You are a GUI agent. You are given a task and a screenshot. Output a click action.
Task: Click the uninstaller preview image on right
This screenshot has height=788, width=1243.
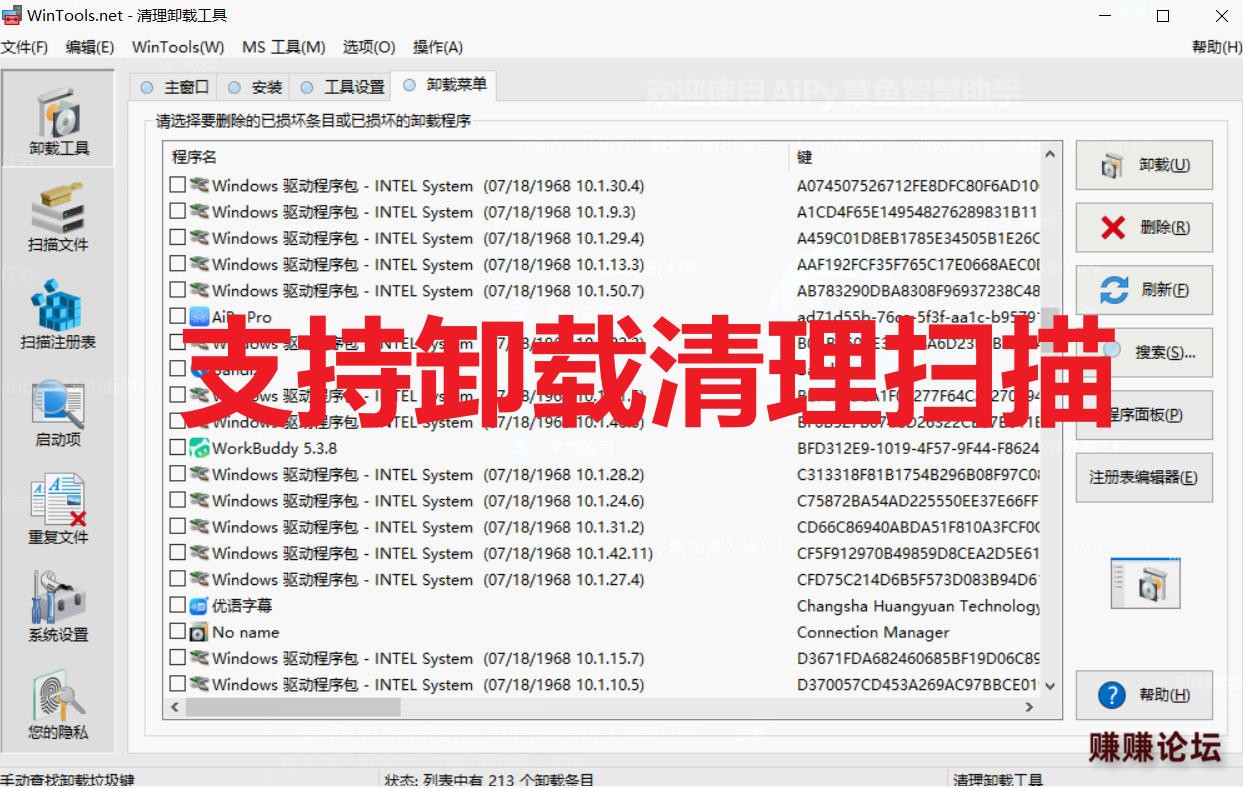[x=1145, y=583]
